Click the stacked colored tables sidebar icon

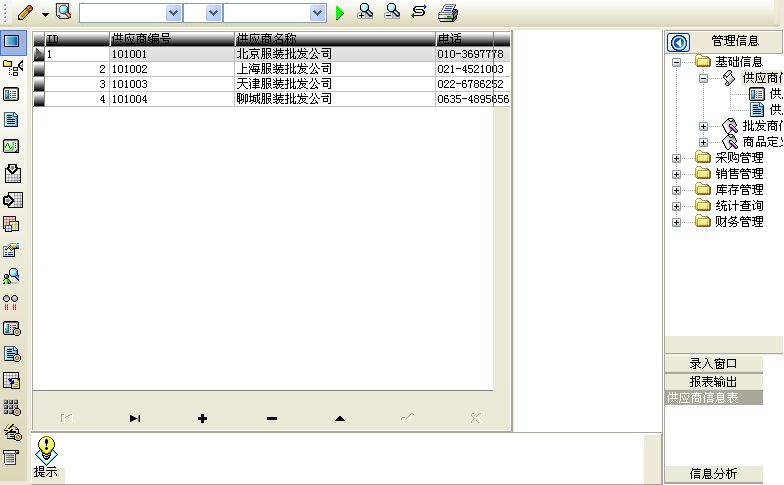click(x=12, y=224)
